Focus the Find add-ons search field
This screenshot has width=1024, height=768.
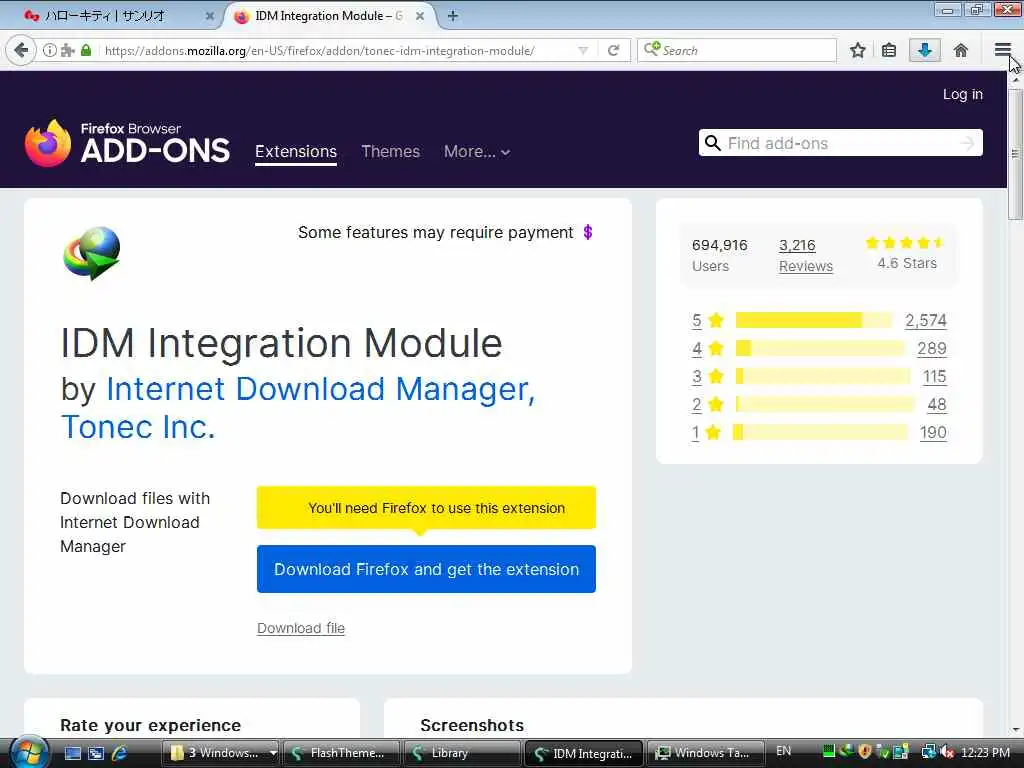pos(840,143)
